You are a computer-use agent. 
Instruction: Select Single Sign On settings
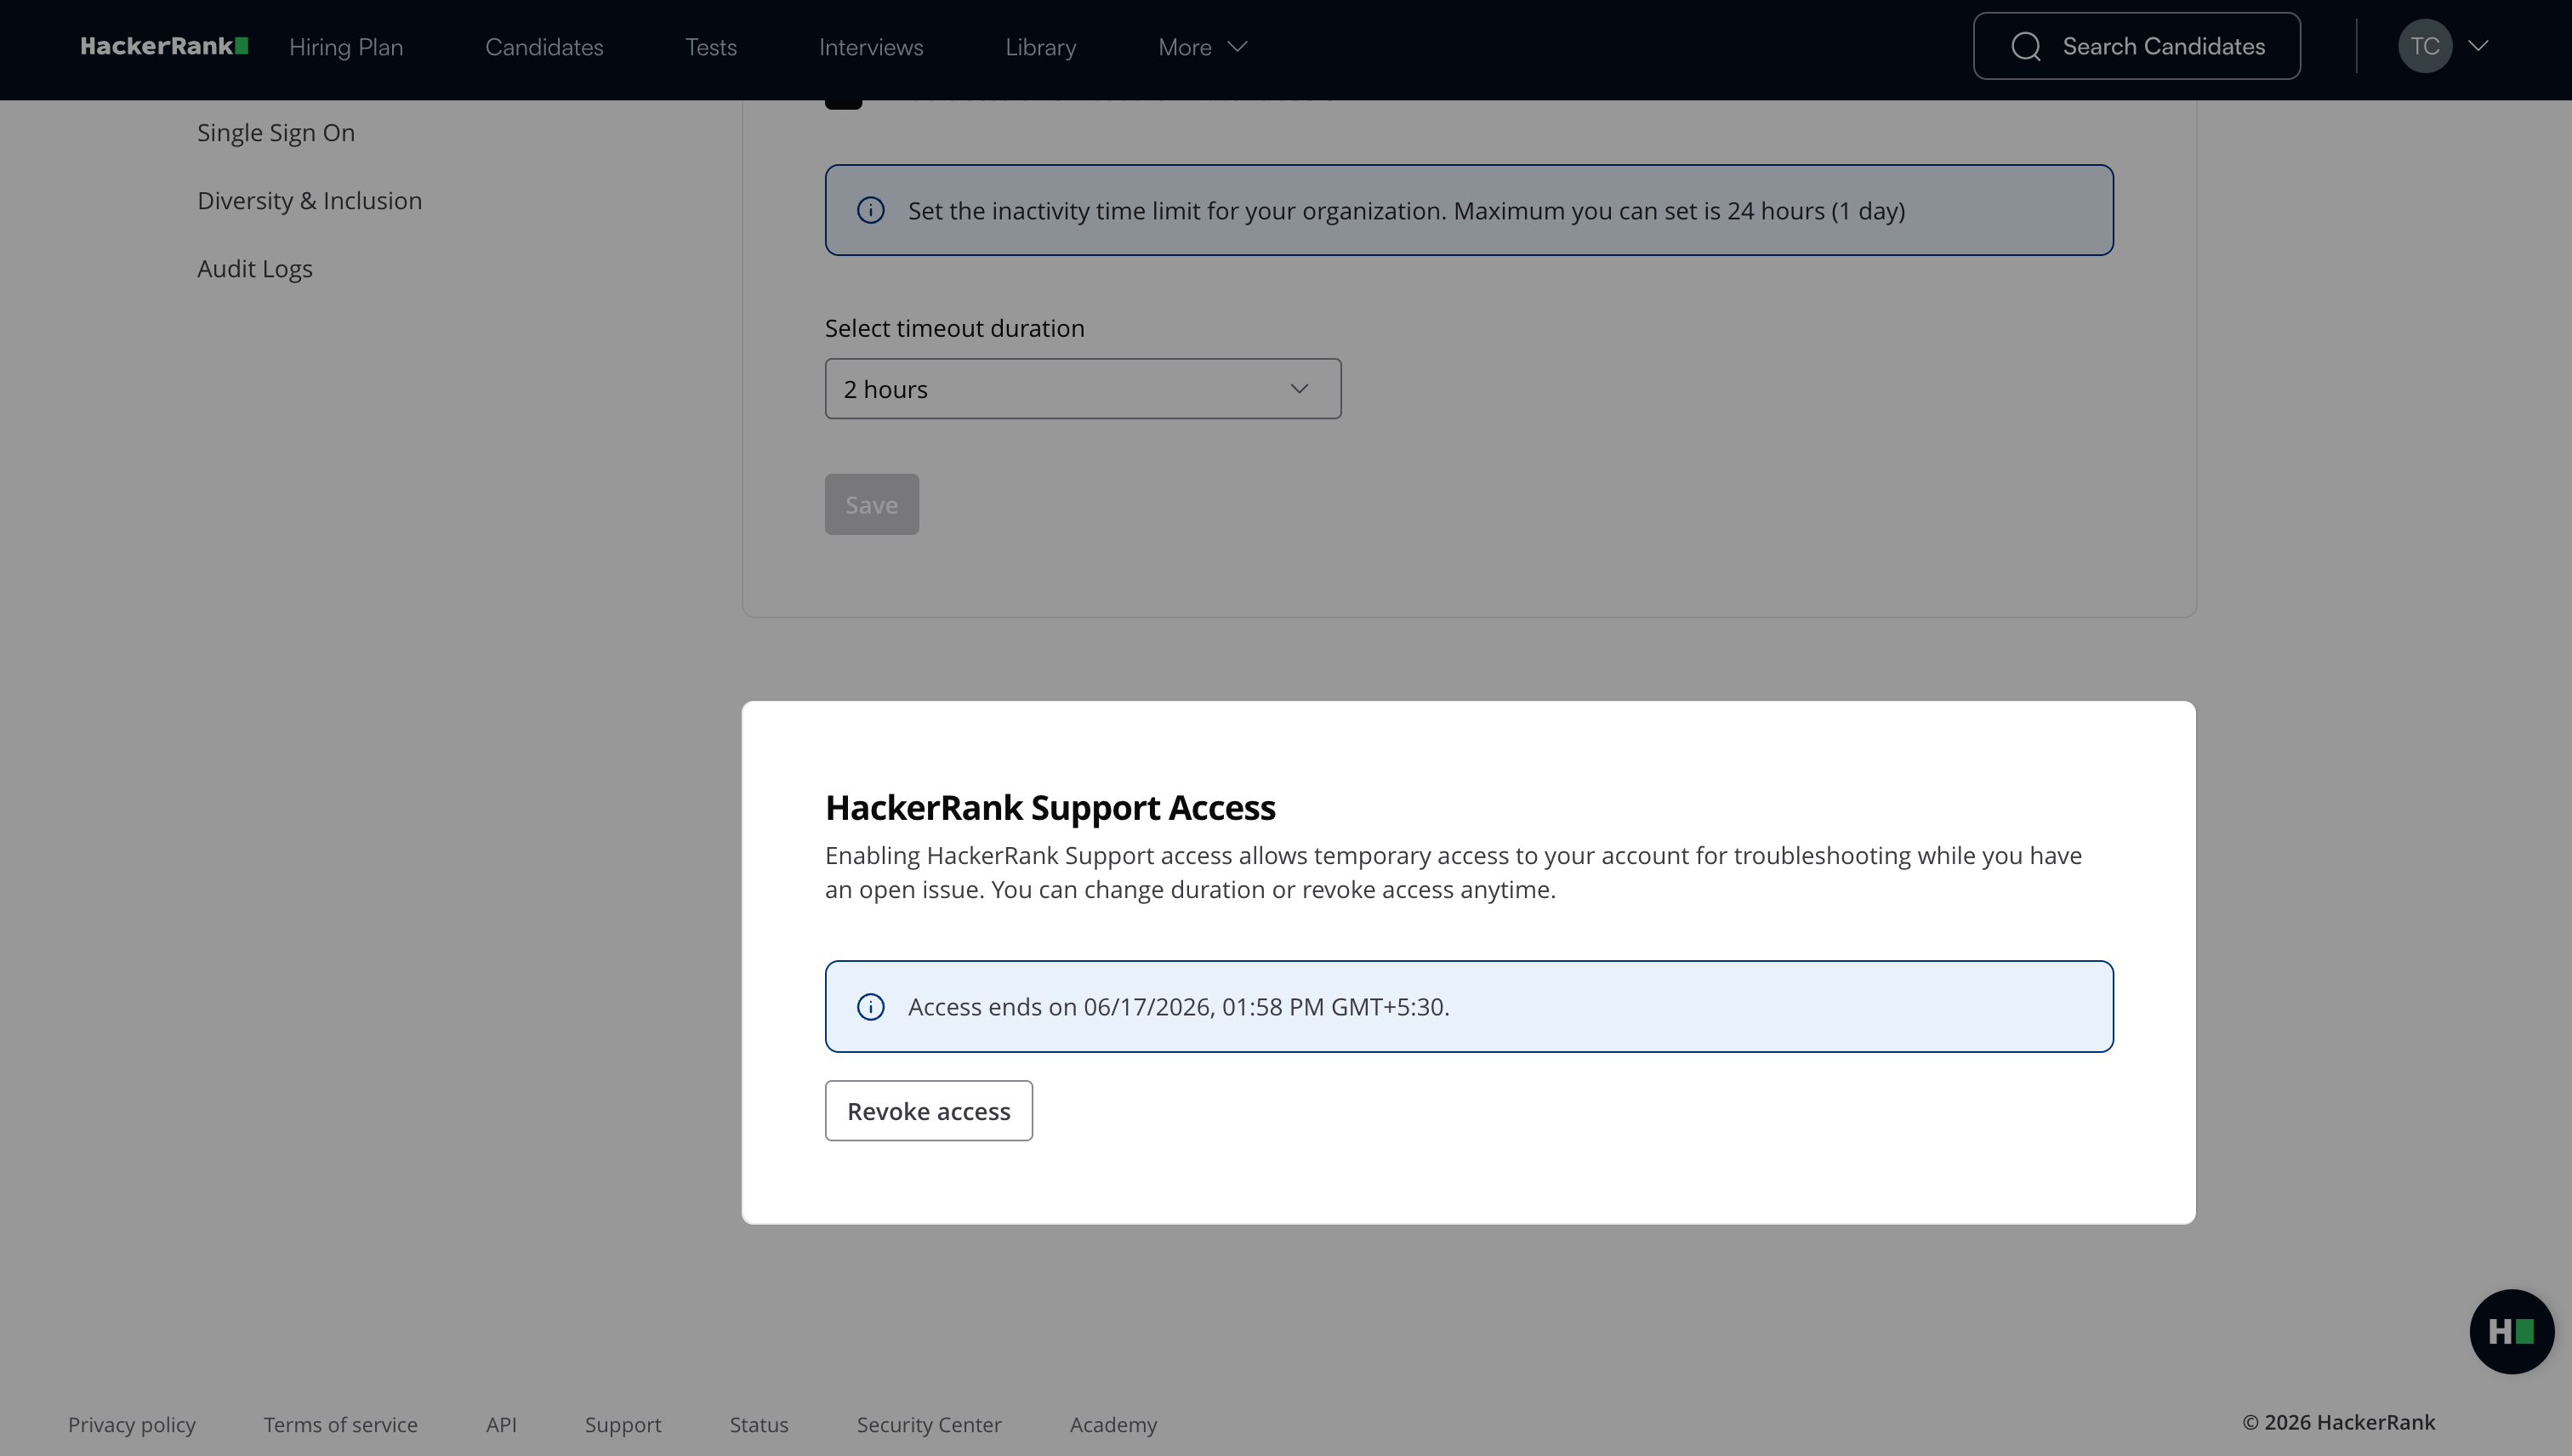point(276,132)
